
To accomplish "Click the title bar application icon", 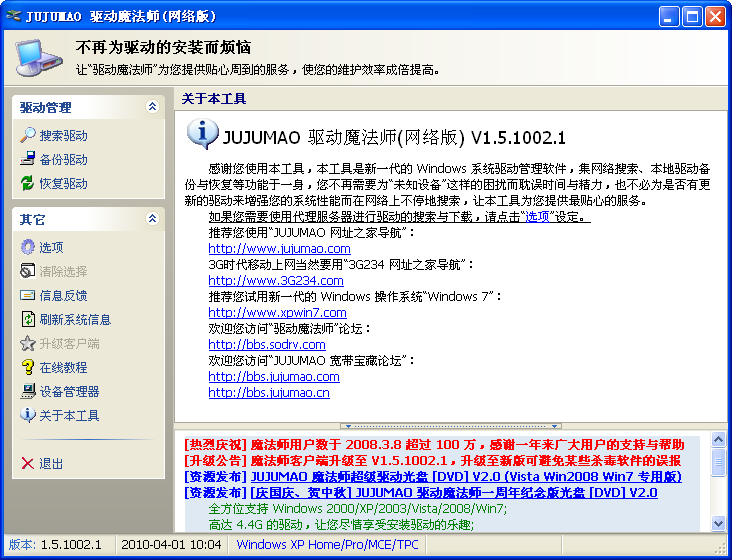I will tap(13, 16).
